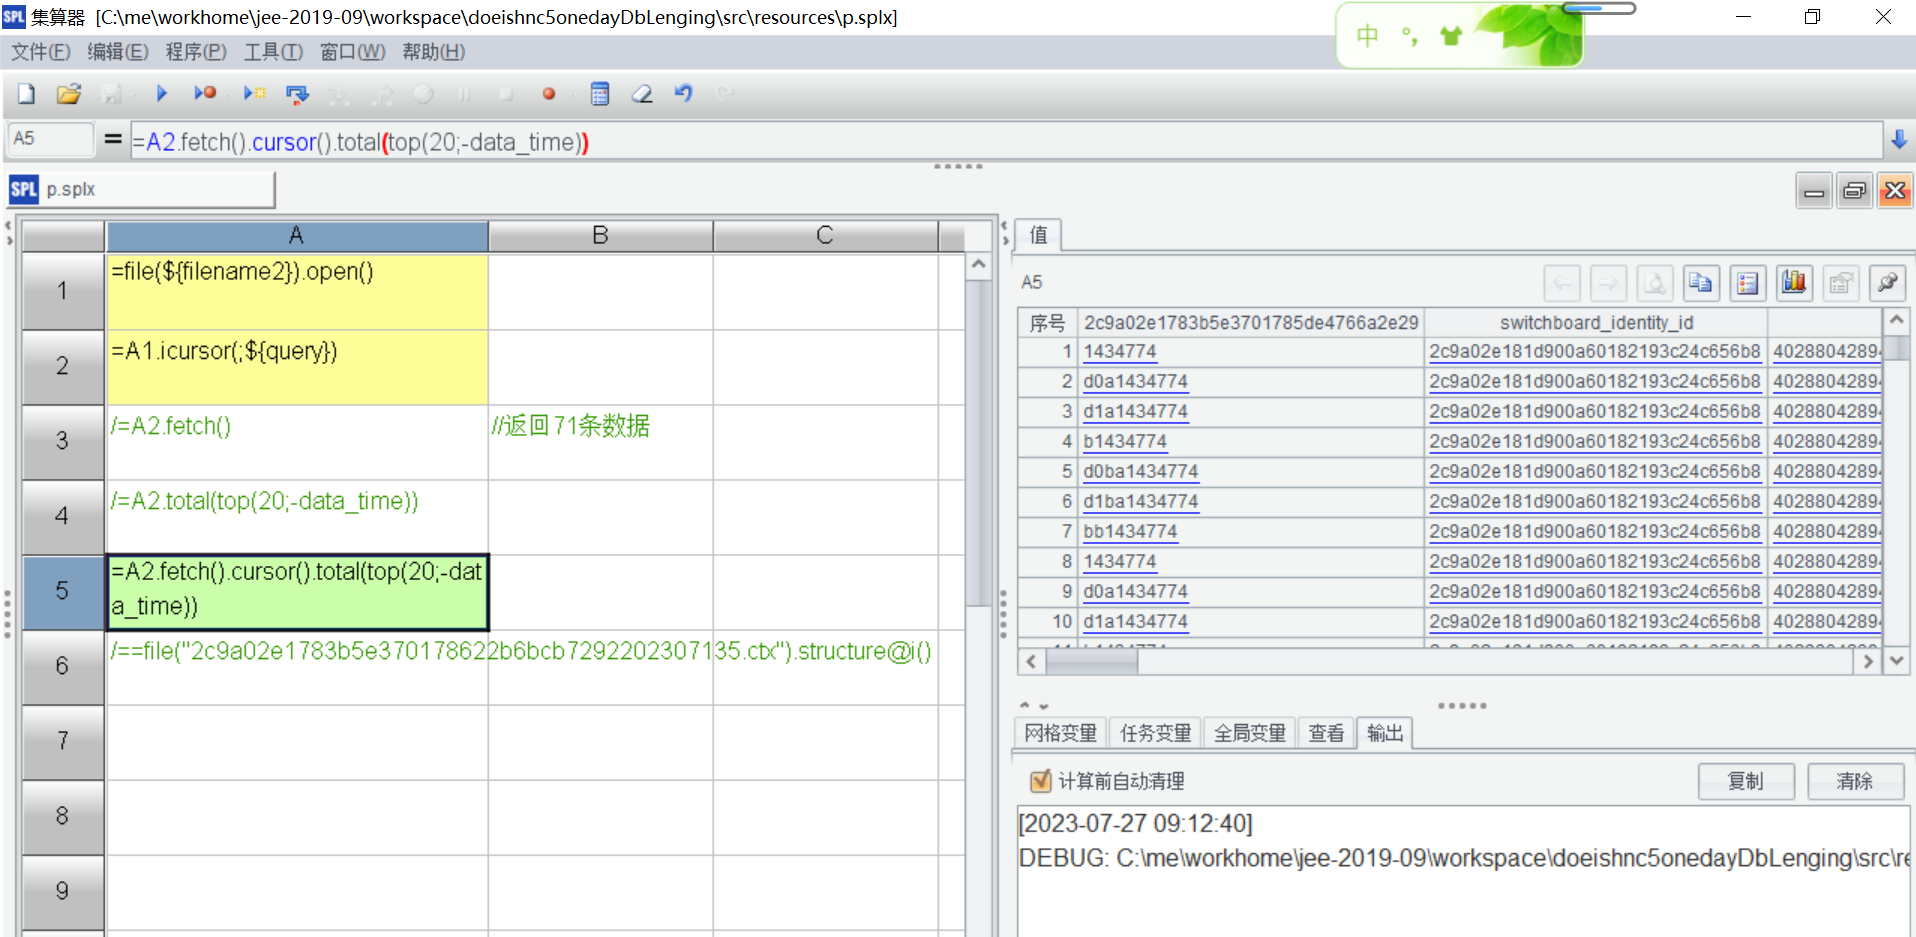
Task: Click the eraser icon to clear results
Action: (641, 94)
